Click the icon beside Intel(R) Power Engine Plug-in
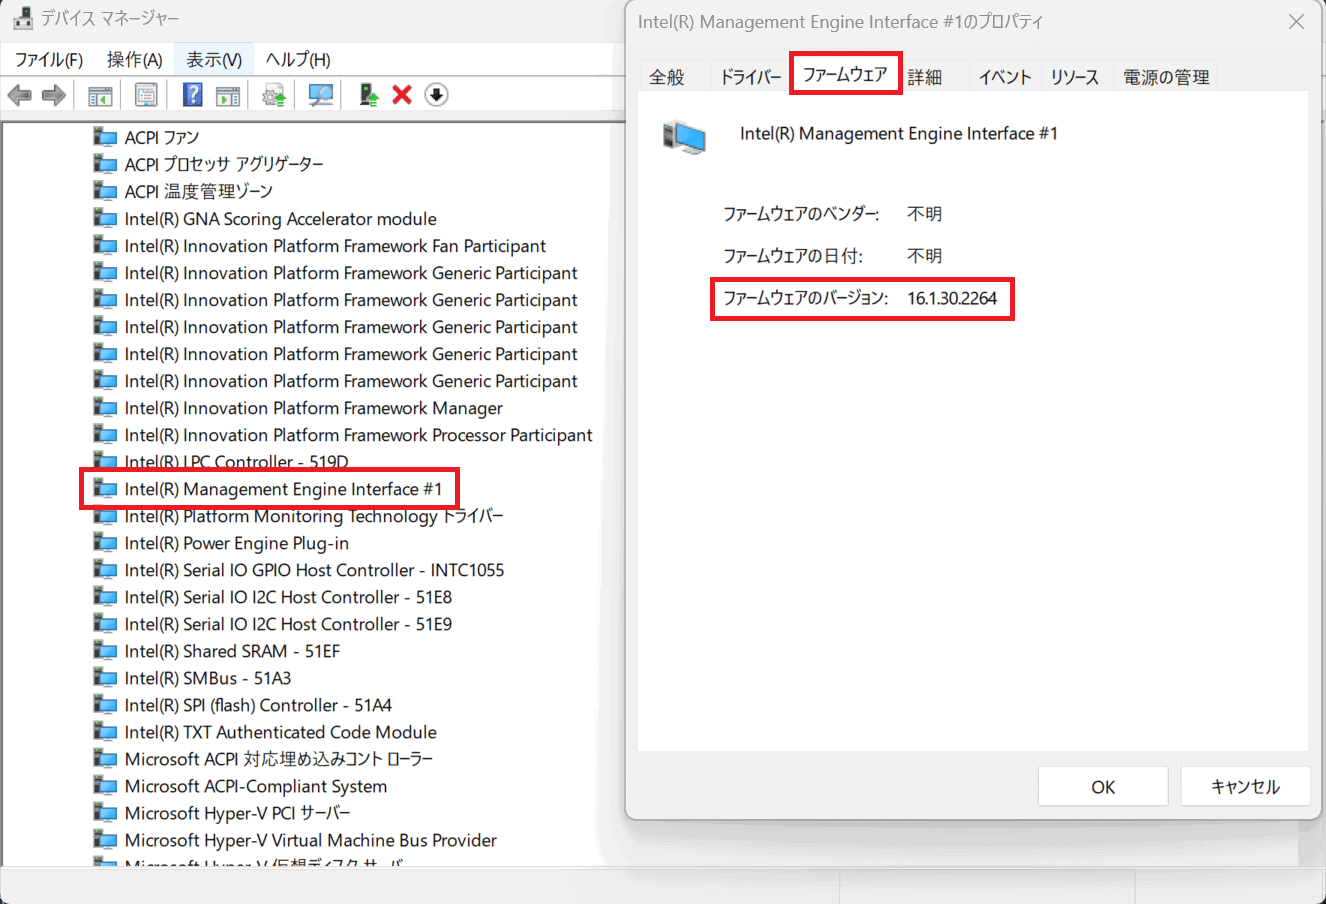1326x904 pixels. [105, 542]
